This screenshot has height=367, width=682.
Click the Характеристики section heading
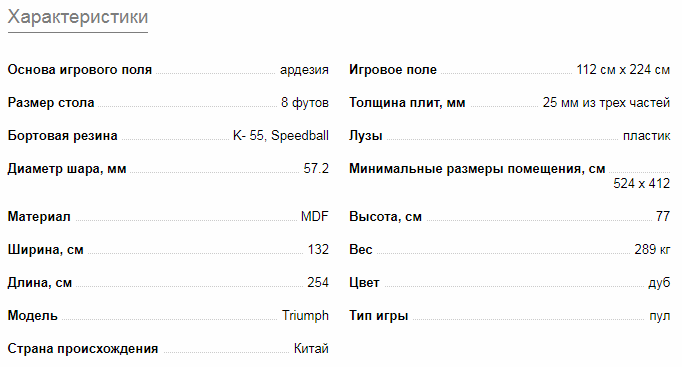[78, 18]
